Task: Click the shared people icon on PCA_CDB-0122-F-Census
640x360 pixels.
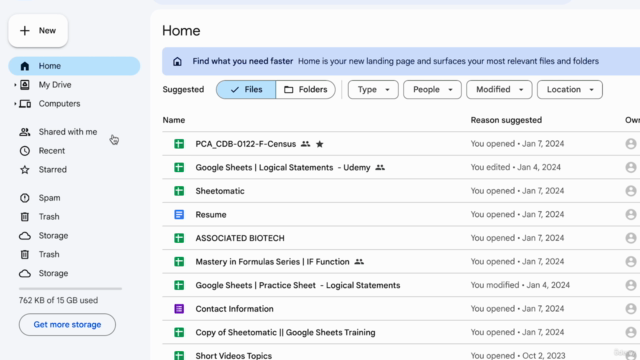Action: coord(305,144)
